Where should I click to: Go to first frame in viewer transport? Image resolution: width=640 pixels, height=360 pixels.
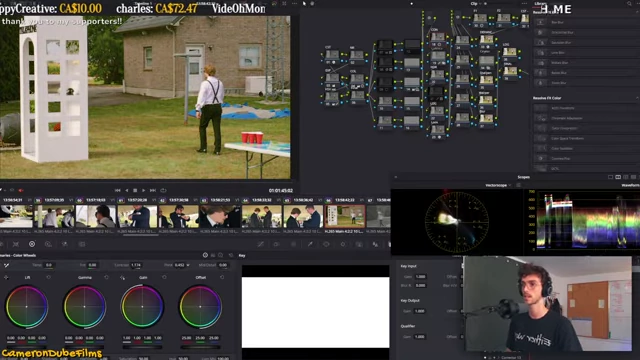click(118, 190)
